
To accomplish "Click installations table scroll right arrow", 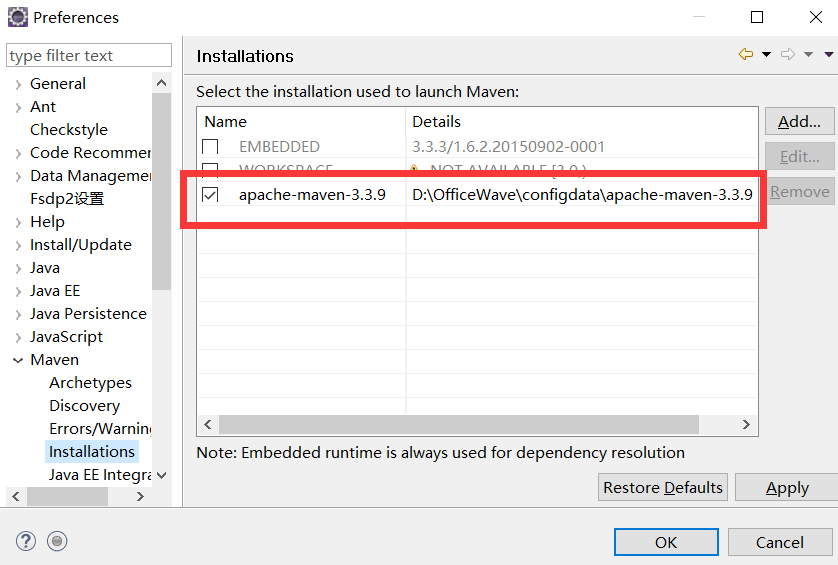I will pyautogui.click(x=746, y=424).
